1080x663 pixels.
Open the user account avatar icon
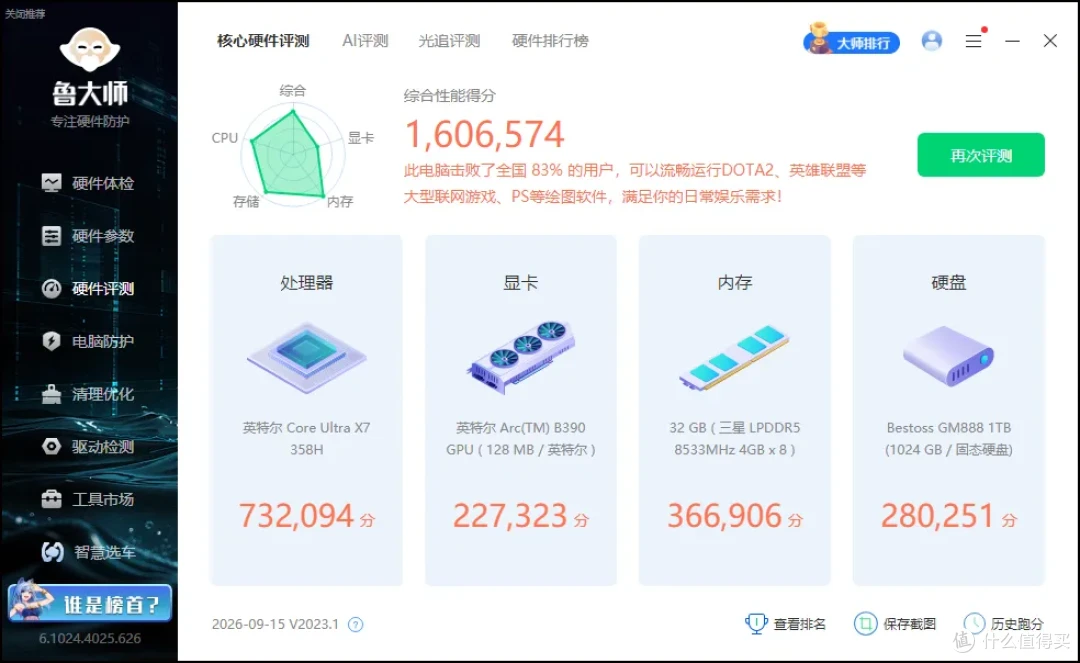(931, 41)
